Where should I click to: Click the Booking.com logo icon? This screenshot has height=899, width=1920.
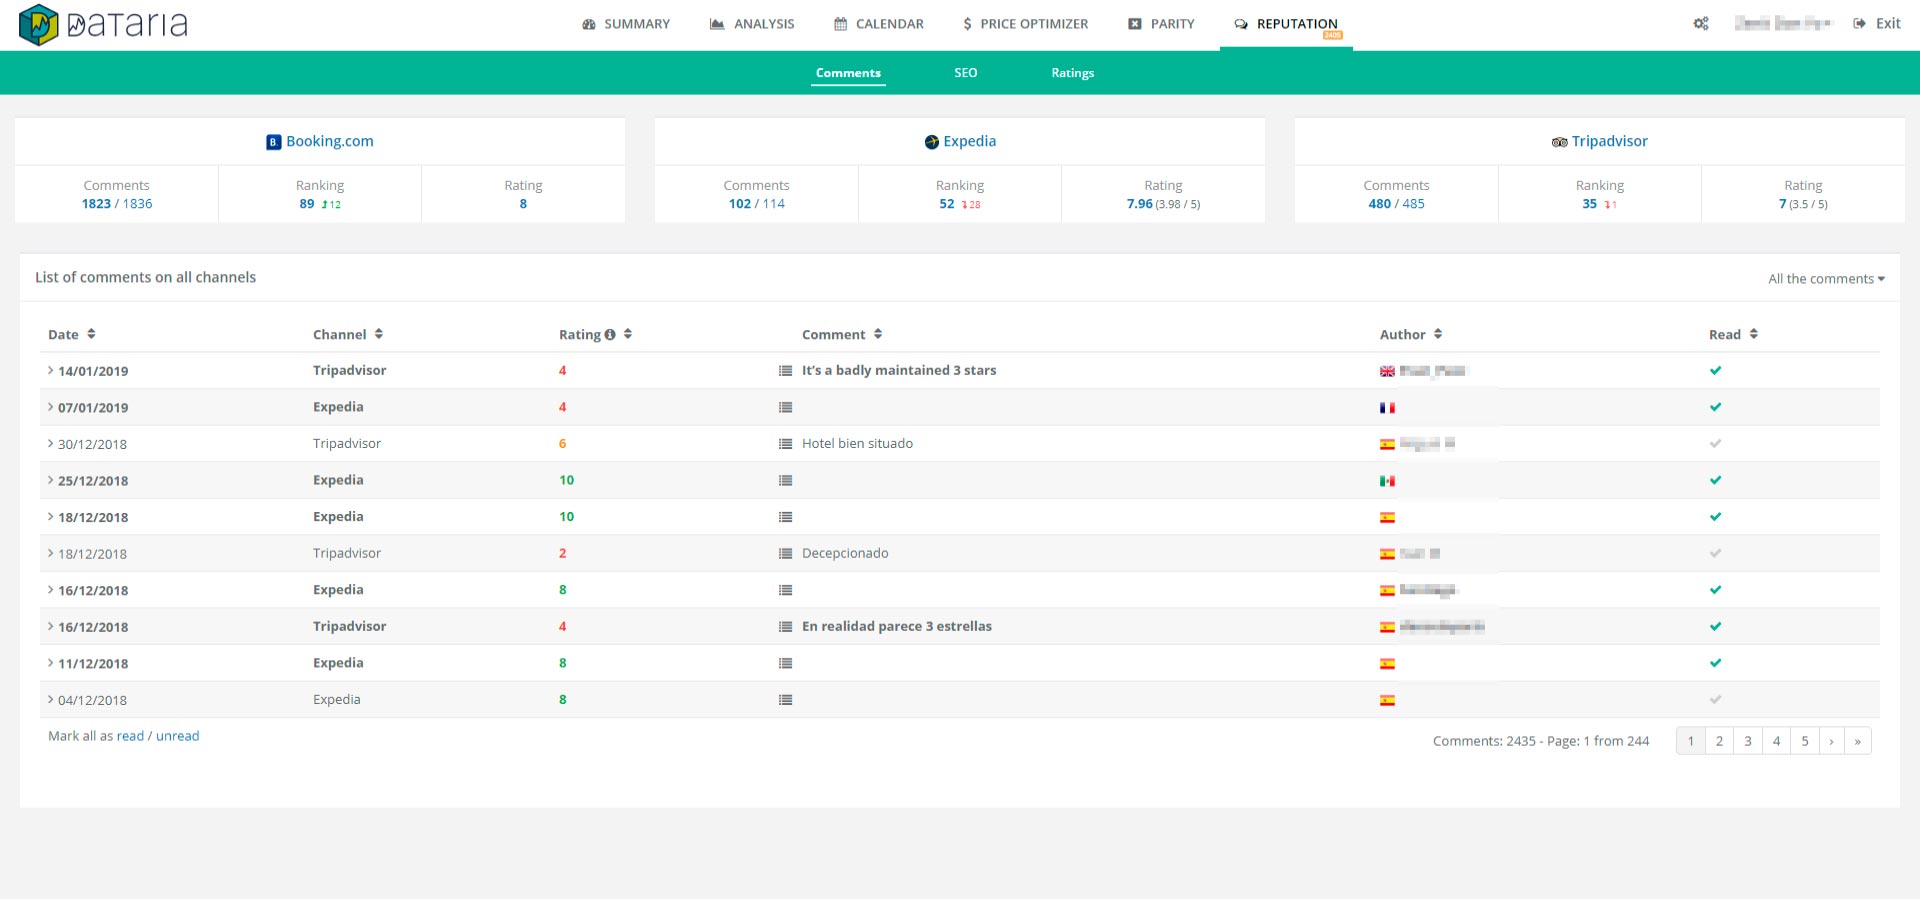tap(274, 142)
